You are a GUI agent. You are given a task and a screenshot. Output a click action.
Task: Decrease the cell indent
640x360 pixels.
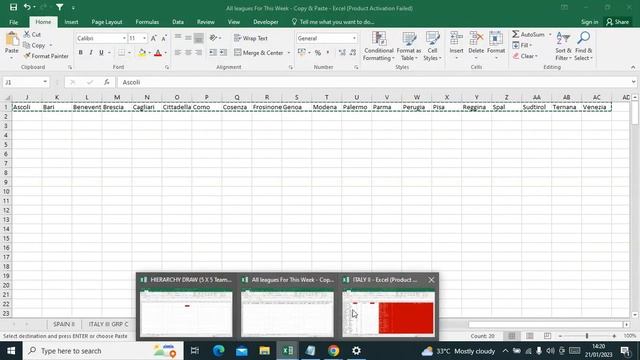pos(213,53)
